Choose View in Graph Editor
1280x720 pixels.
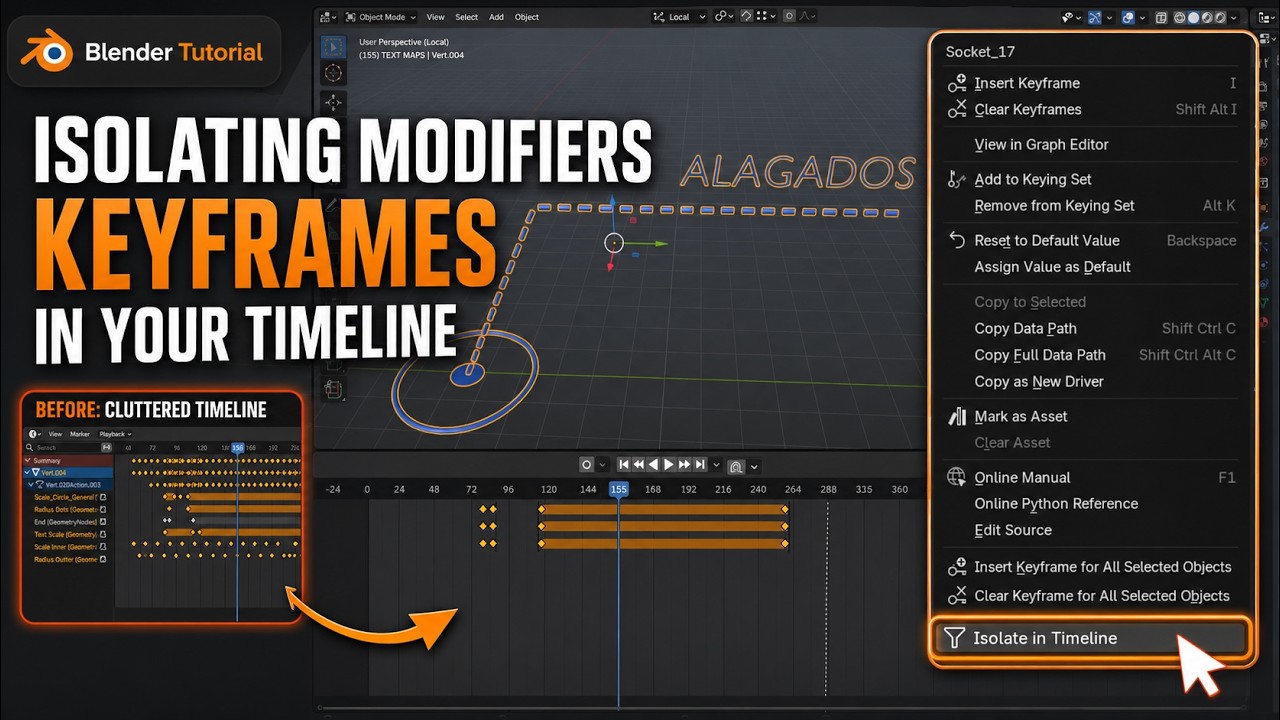[1041, 144]
